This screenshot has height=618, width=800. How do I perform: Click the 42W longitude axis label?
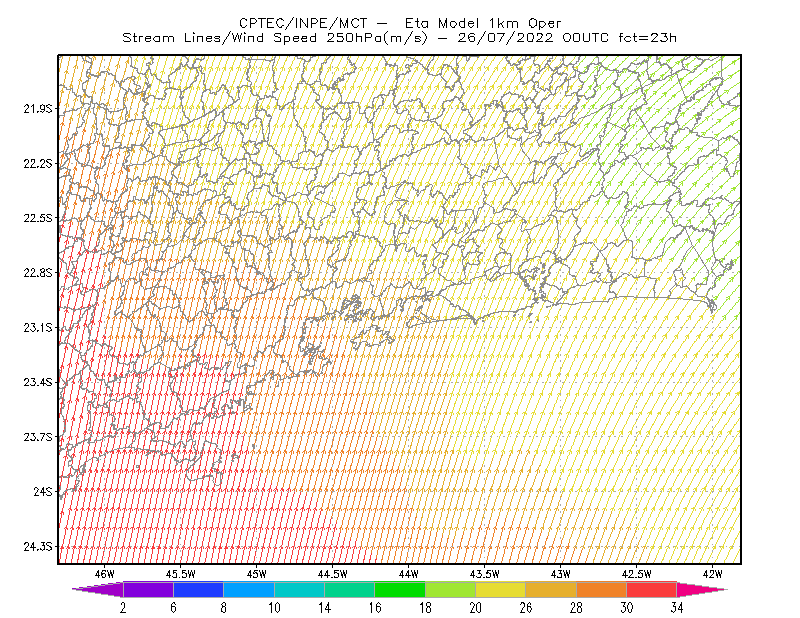click(713, 574)
